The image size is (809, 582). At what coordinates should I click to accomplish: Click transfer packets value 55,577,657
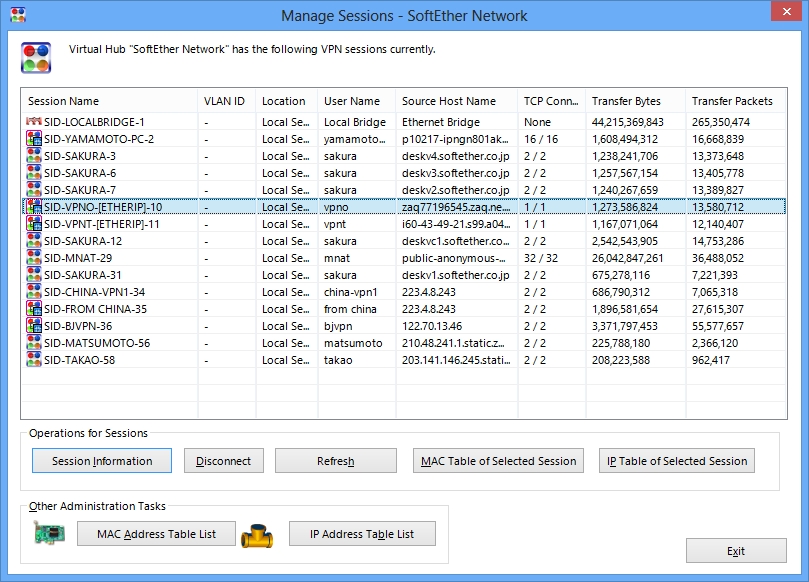pos(718,327)
